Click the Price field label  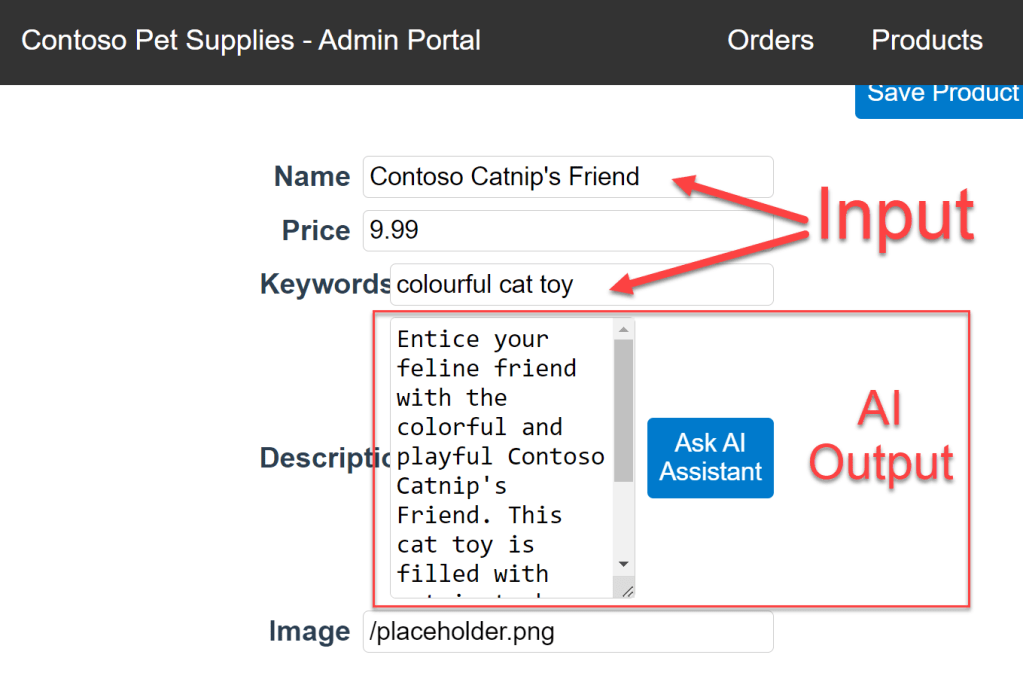pyautogui.click(x=315, y=231)
